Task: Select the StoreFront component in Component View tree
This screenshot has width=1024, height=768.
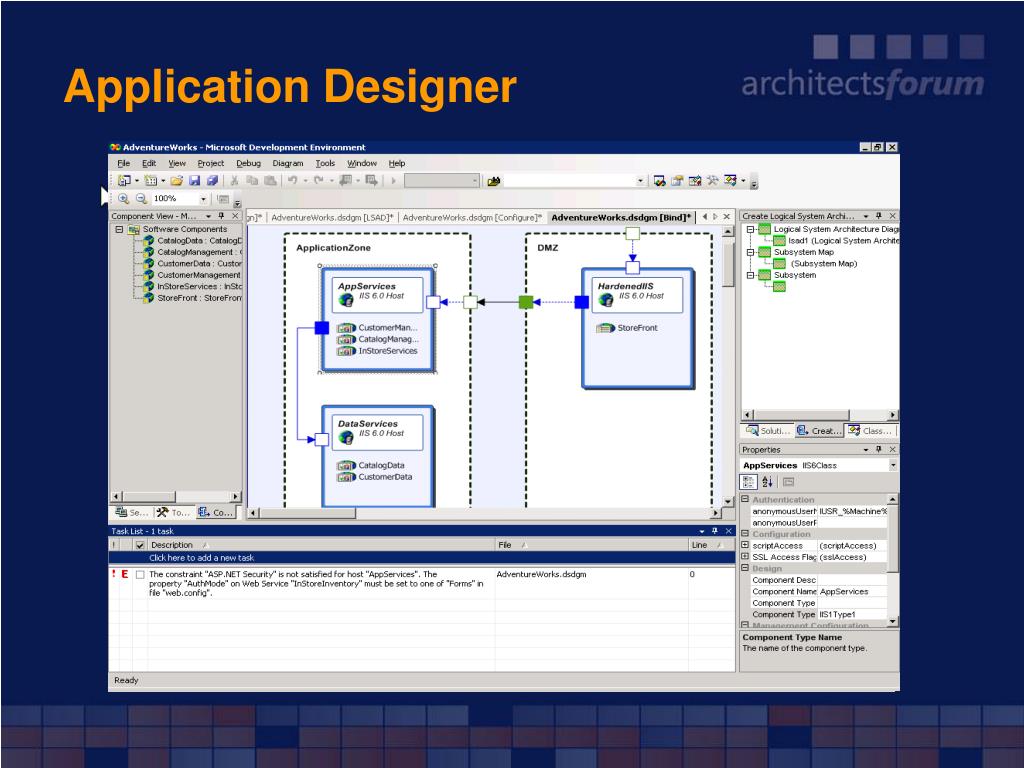Action: 199,298
